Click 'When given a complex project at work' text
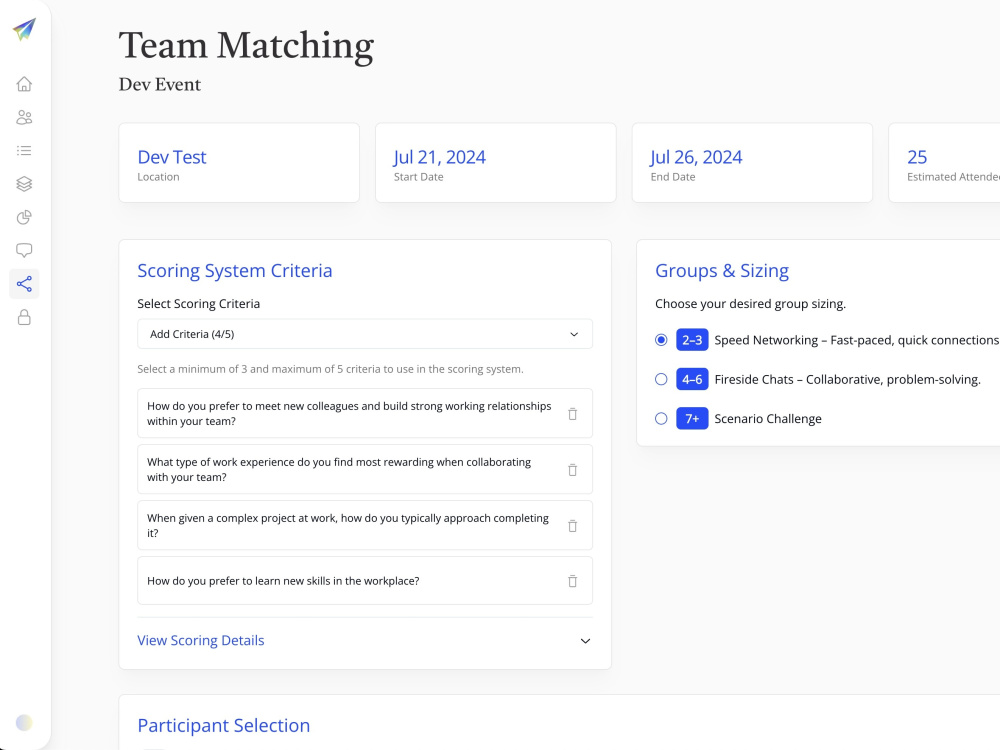Image resolution: width=1000 pixels, height=750 pixels. [x=348, y=526]
